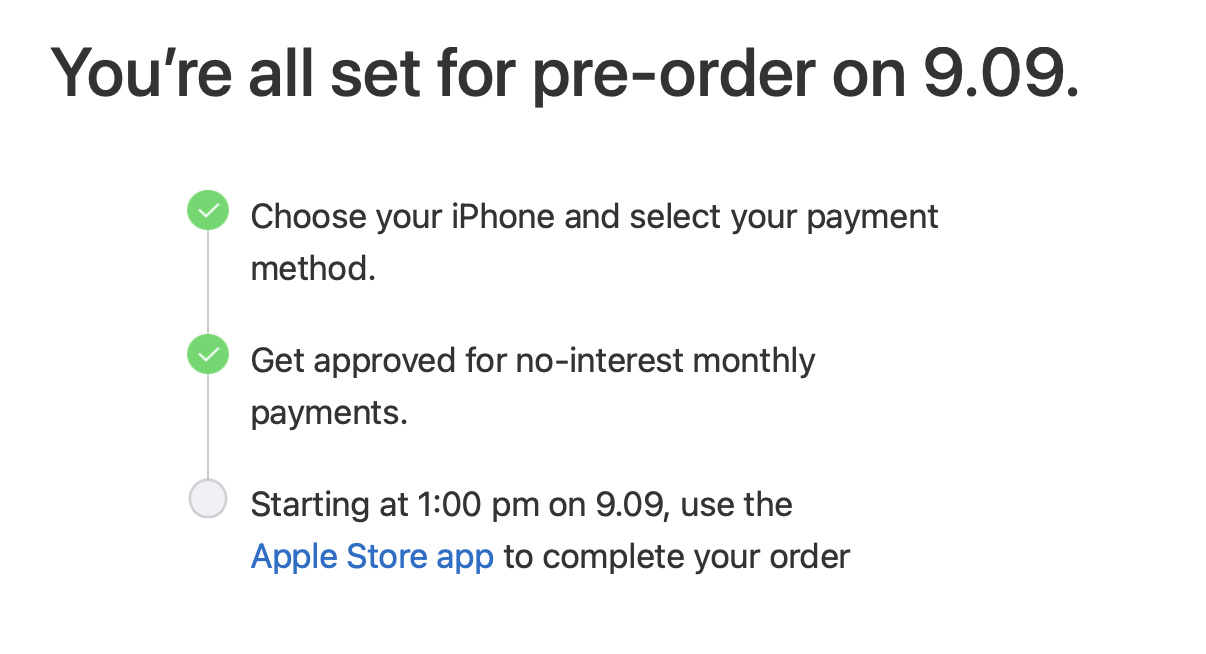Click the Choose your iPhone step text
The height and width of the screenshot is (654, 1206).
pyautogui.click(x=594, y=243)
